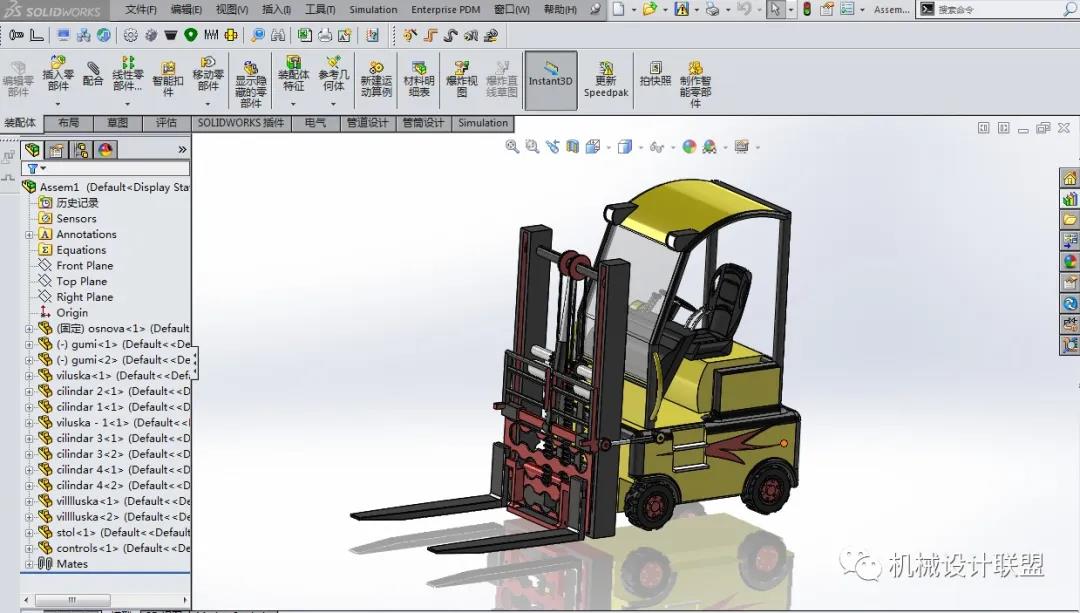1080x613 pixels.
Task: Select the Move Component tool
Action: [207, 74]
